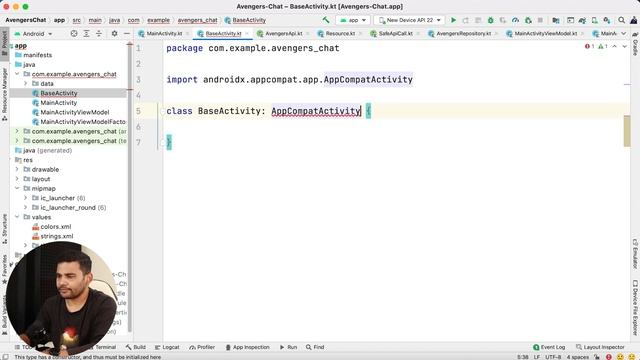
Task: Toggle Structure side tab
Action: (4, 228)
